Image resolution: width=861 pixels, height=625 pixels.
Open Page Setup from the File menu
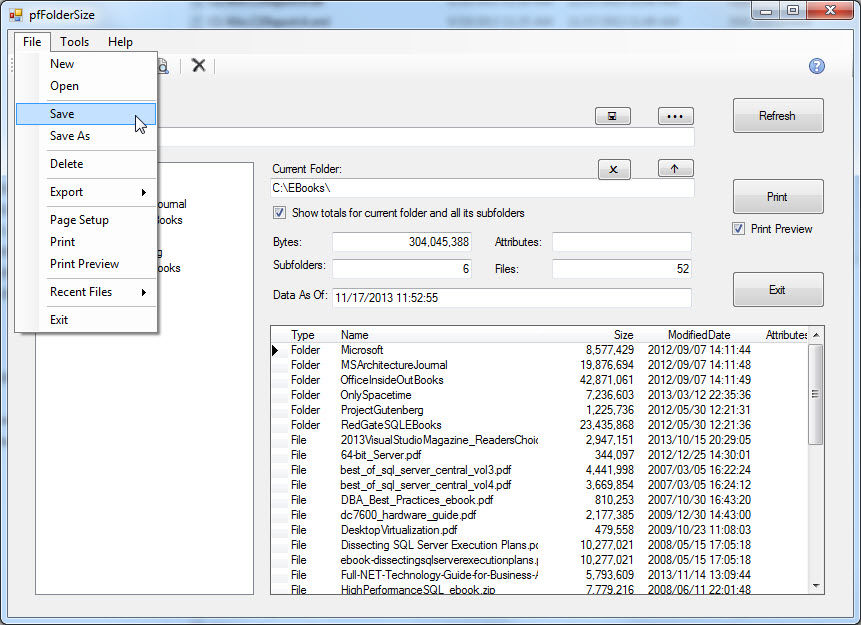coord(86,220)
